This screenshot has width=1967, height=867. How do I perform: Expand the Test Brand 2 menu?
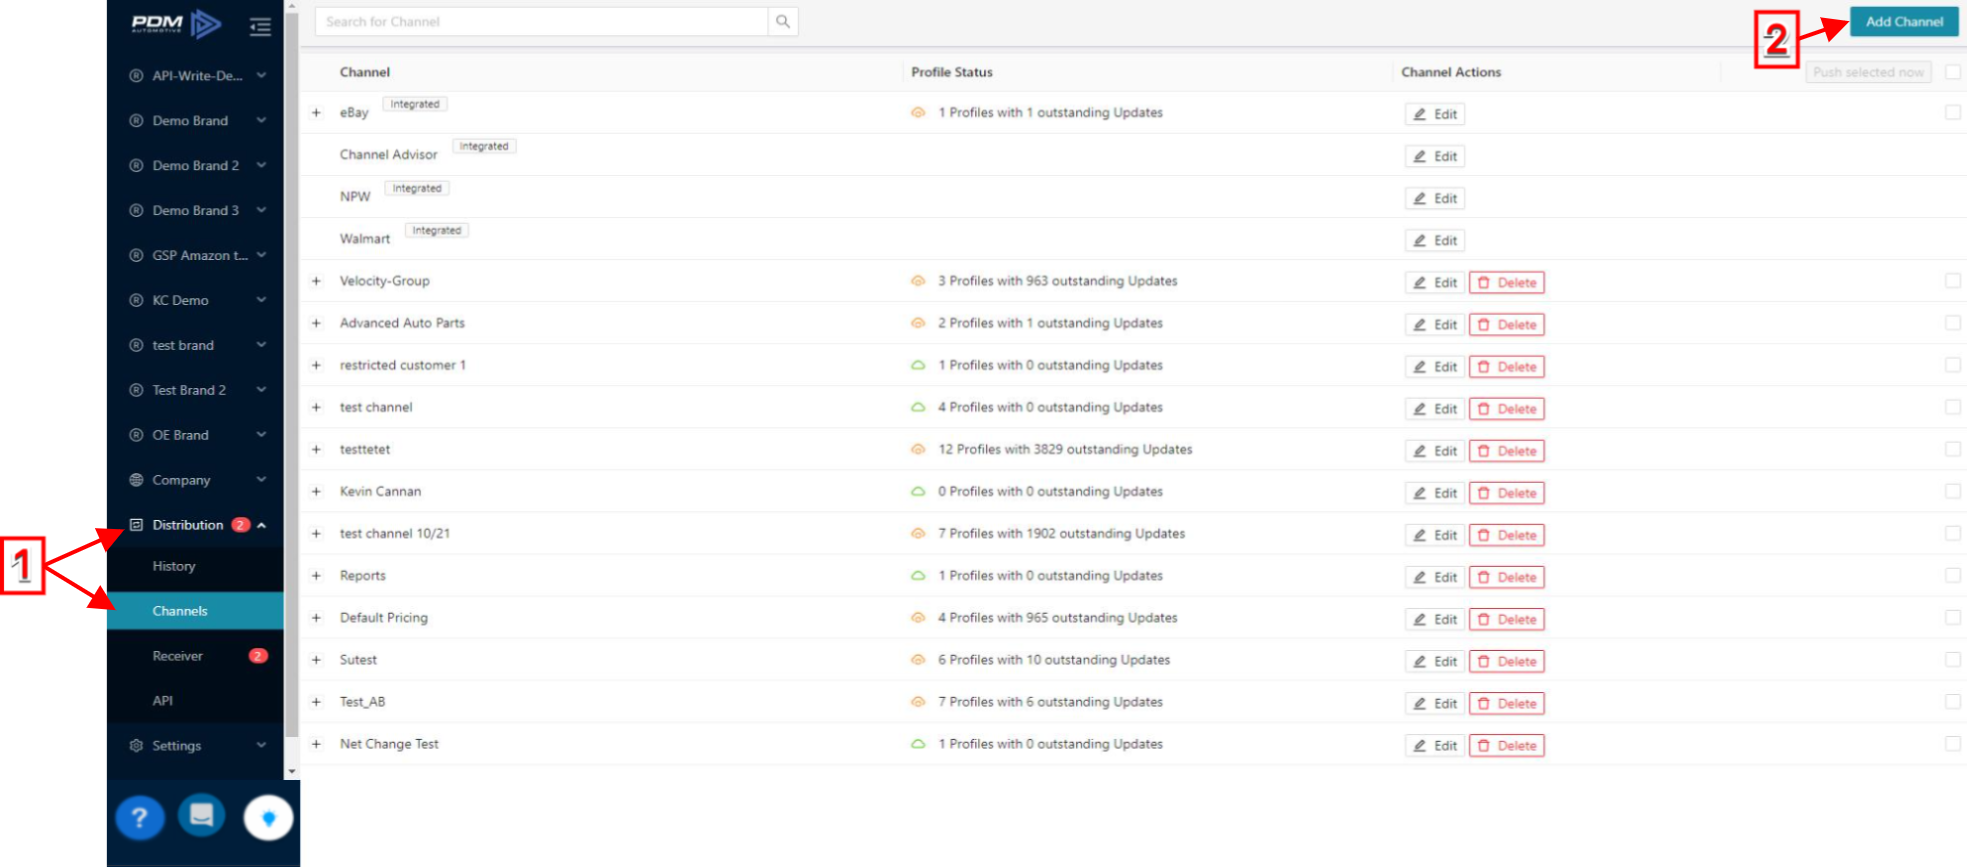click(x=261, y=390)
